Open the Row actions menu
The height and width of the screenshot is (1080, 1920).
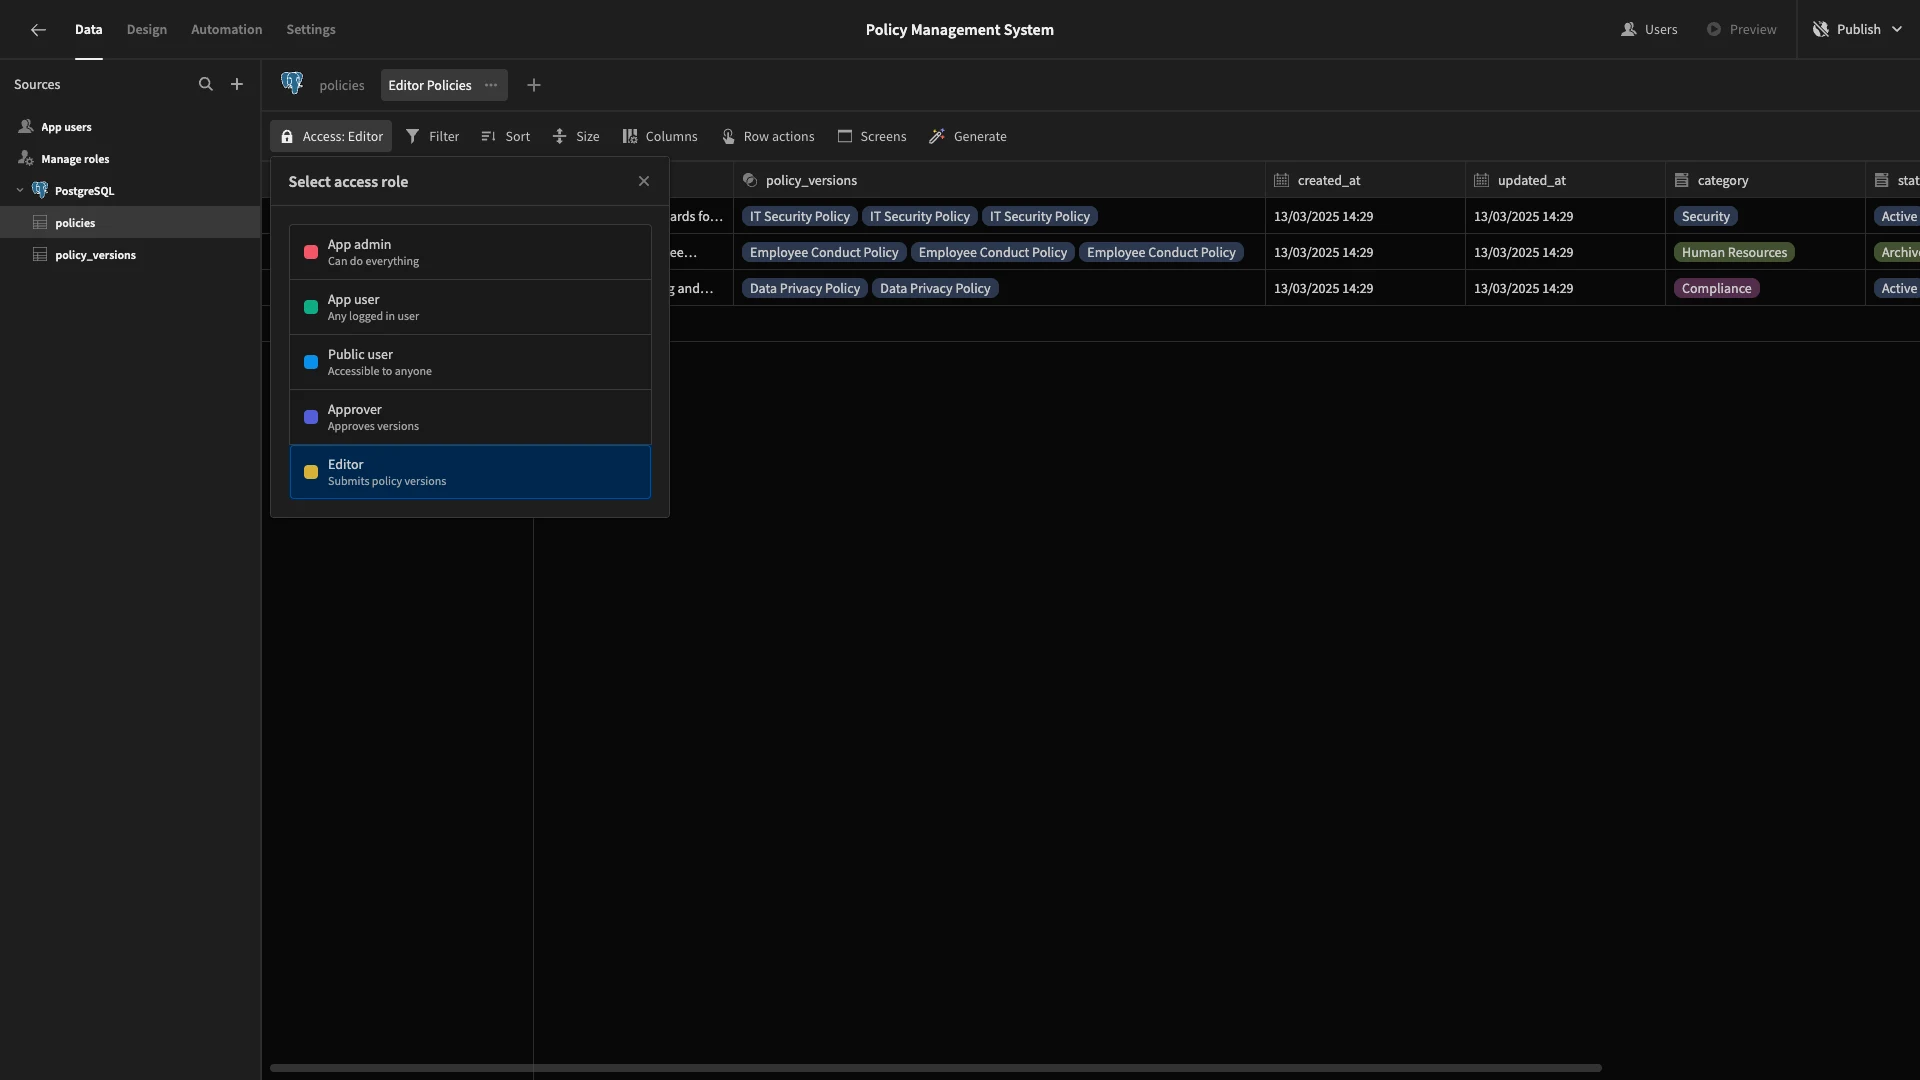[768, 136]
